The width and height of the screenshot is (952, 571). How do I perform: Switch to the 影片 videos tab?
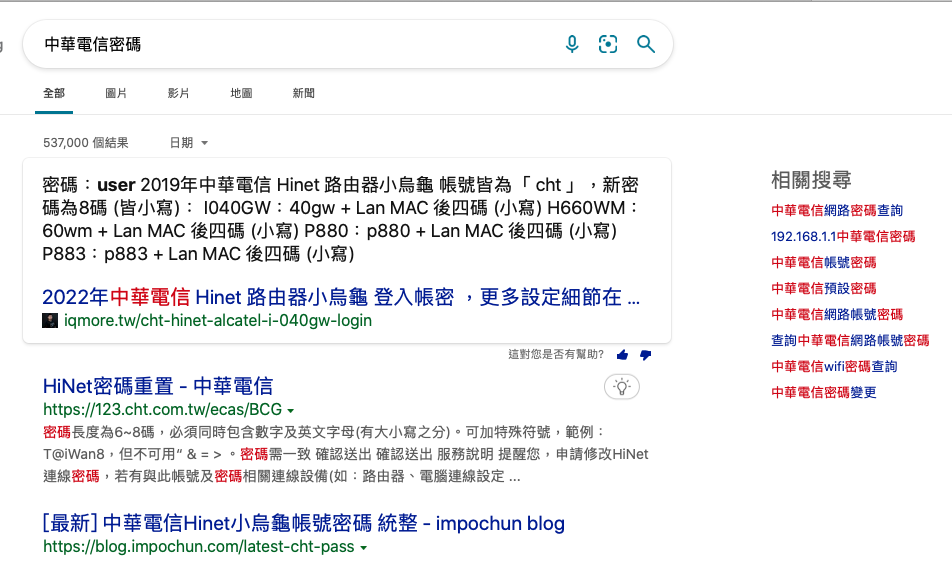click(179, 93)
